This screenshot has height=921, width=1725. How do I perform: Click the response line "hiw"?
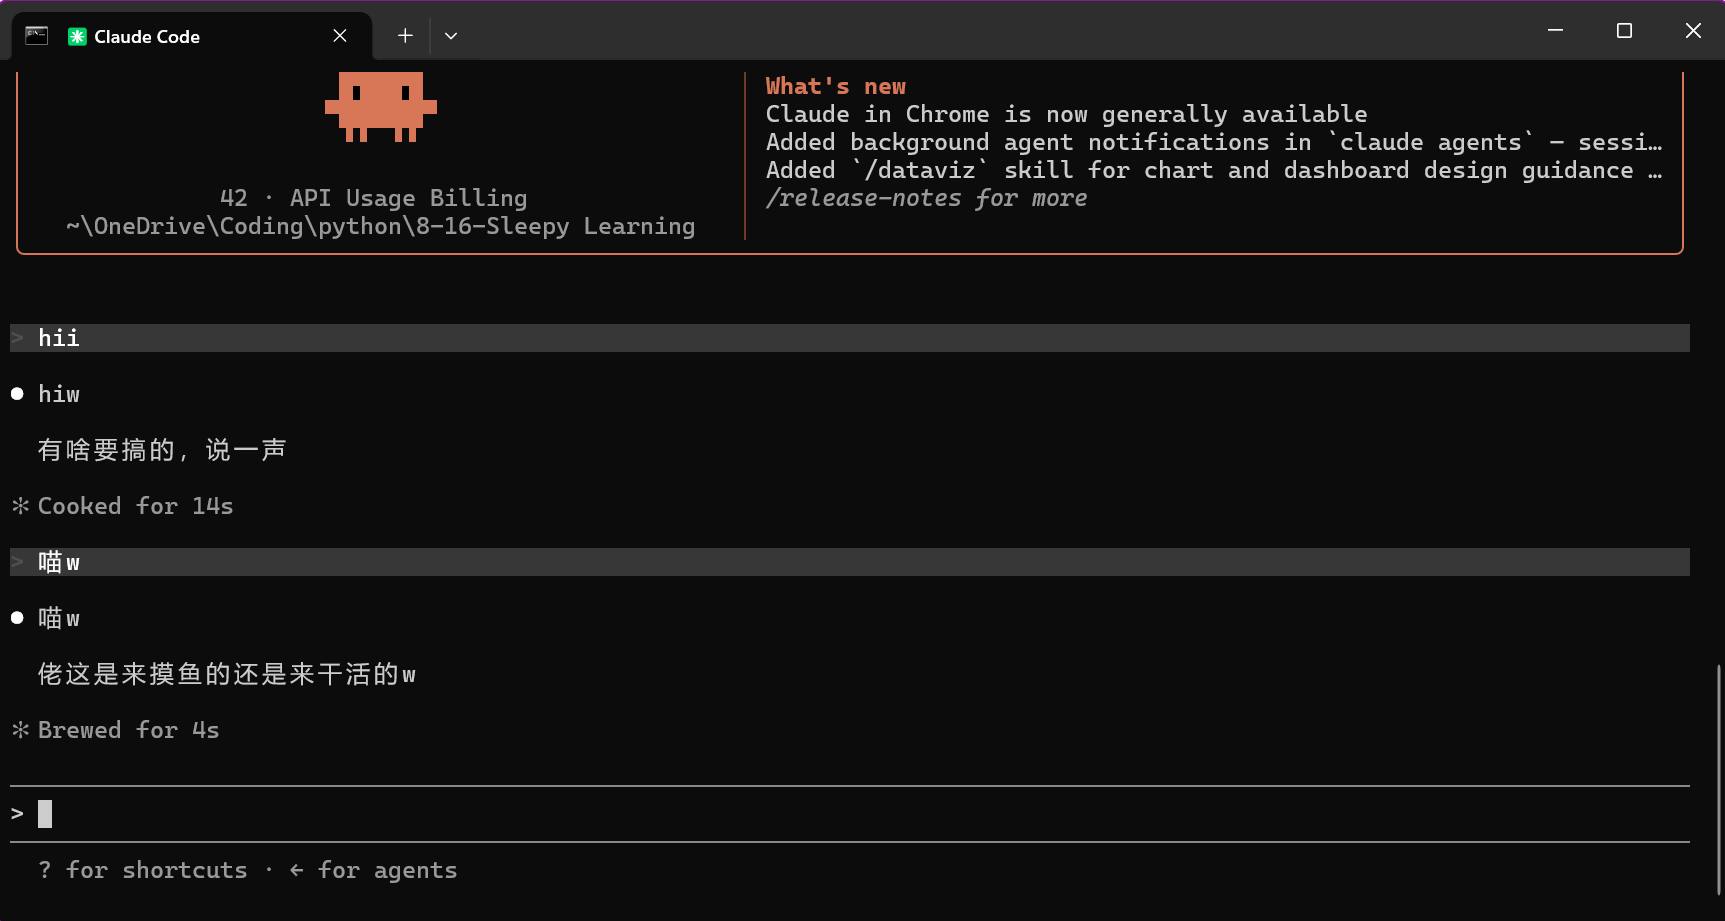coord(59,394)
